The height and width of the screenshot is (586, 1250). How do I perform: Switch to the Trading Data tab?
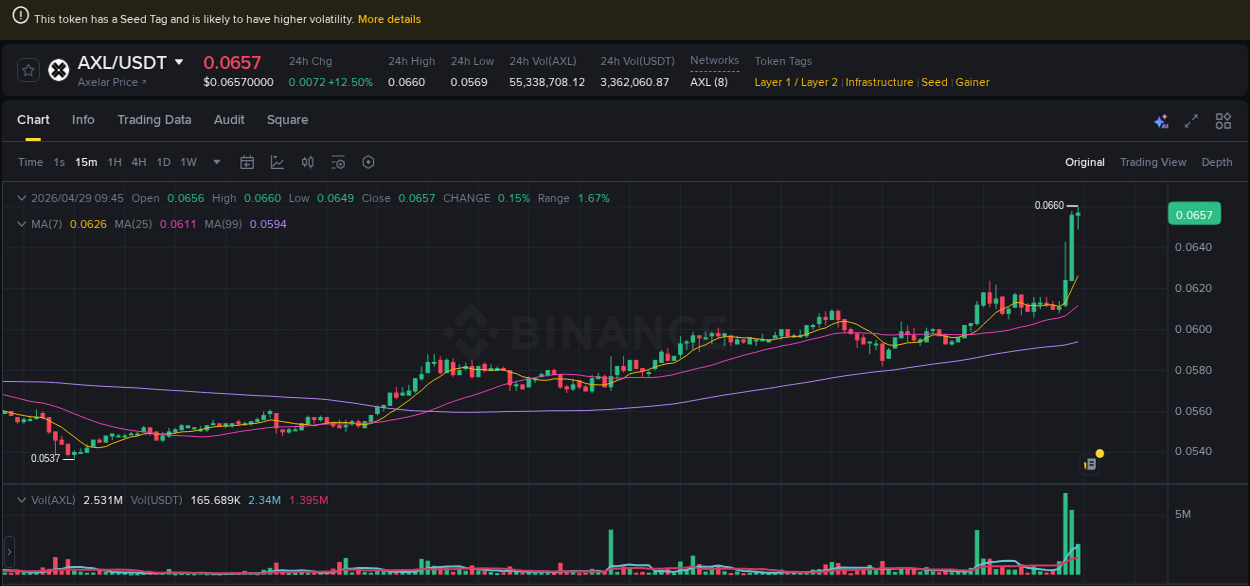click(x=154, y=120)
